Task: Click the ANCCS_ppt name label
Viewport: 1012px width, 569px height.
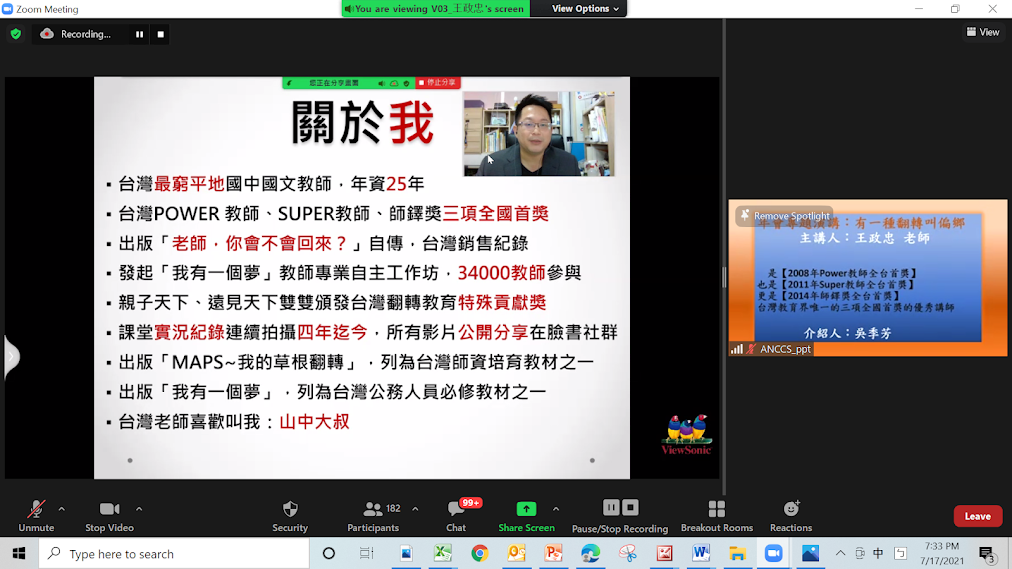Action: (785, 349)
